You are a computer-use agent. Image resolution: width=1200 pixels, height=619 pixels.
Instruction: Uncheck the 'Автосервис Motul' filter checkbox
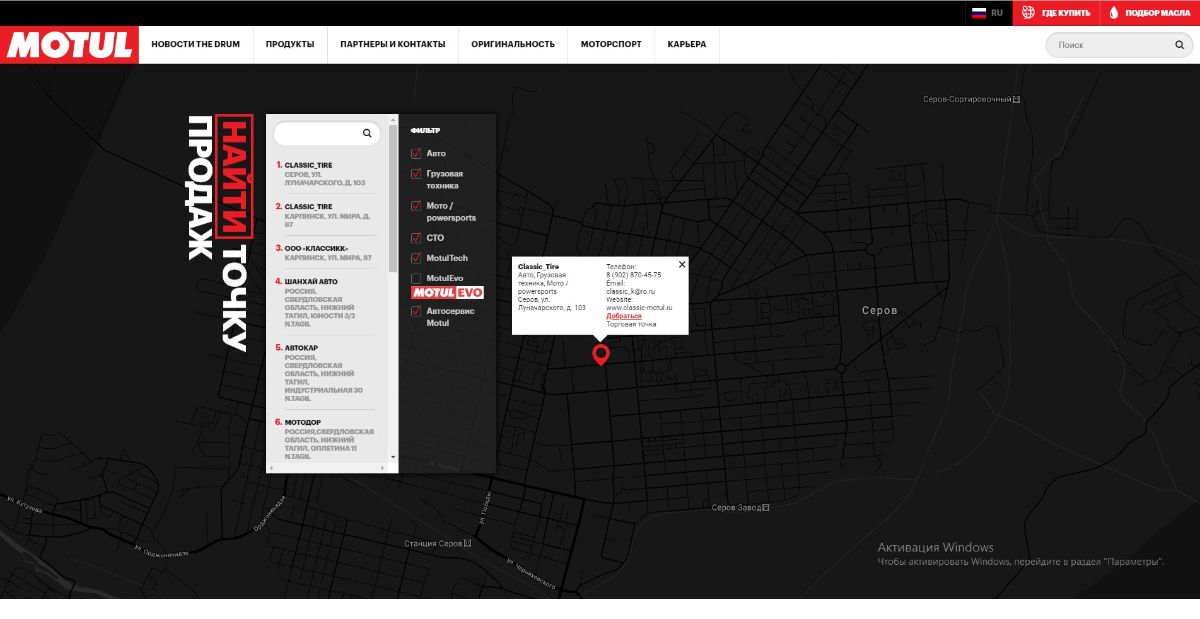(416, 311)
